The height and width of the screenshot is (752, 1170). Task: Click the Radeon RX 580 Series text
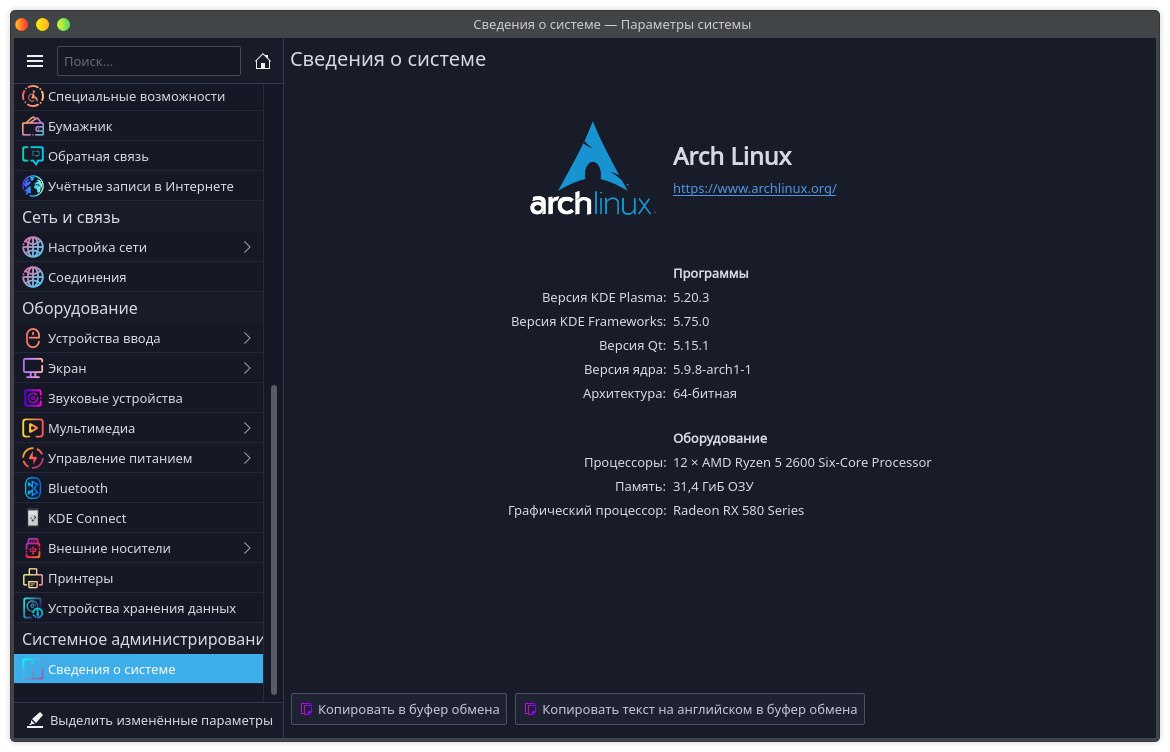click(739, 510)
